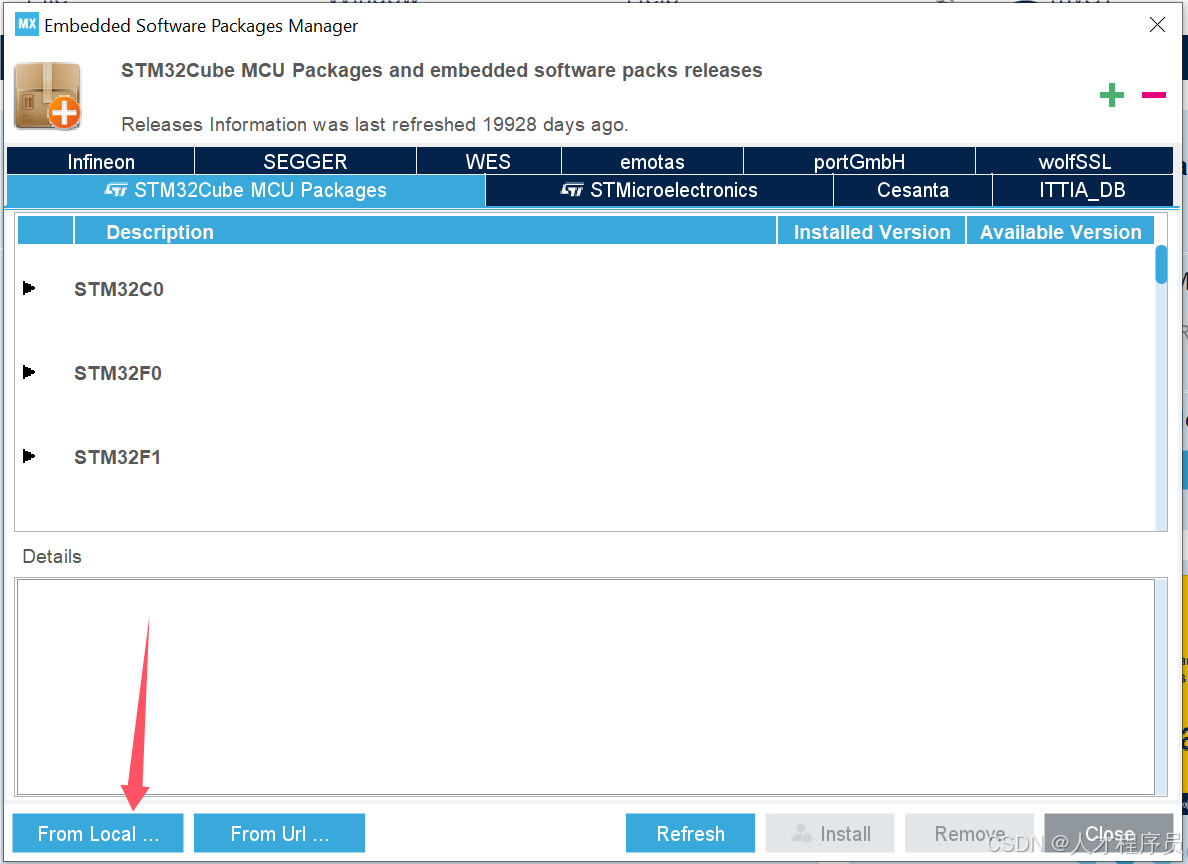Select the wolfSSL tab
Viewport: 1188px width, 864px height.
point(1074,161)
